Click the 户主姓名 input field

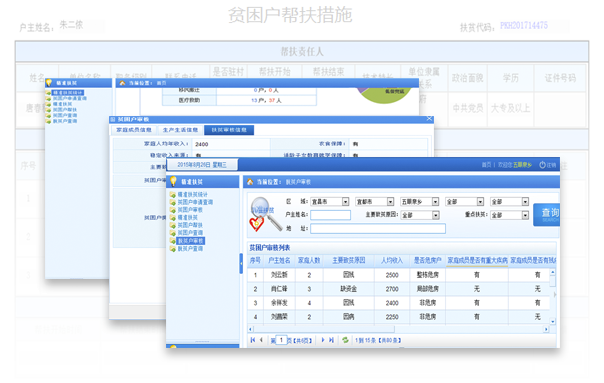click(331, 215)
